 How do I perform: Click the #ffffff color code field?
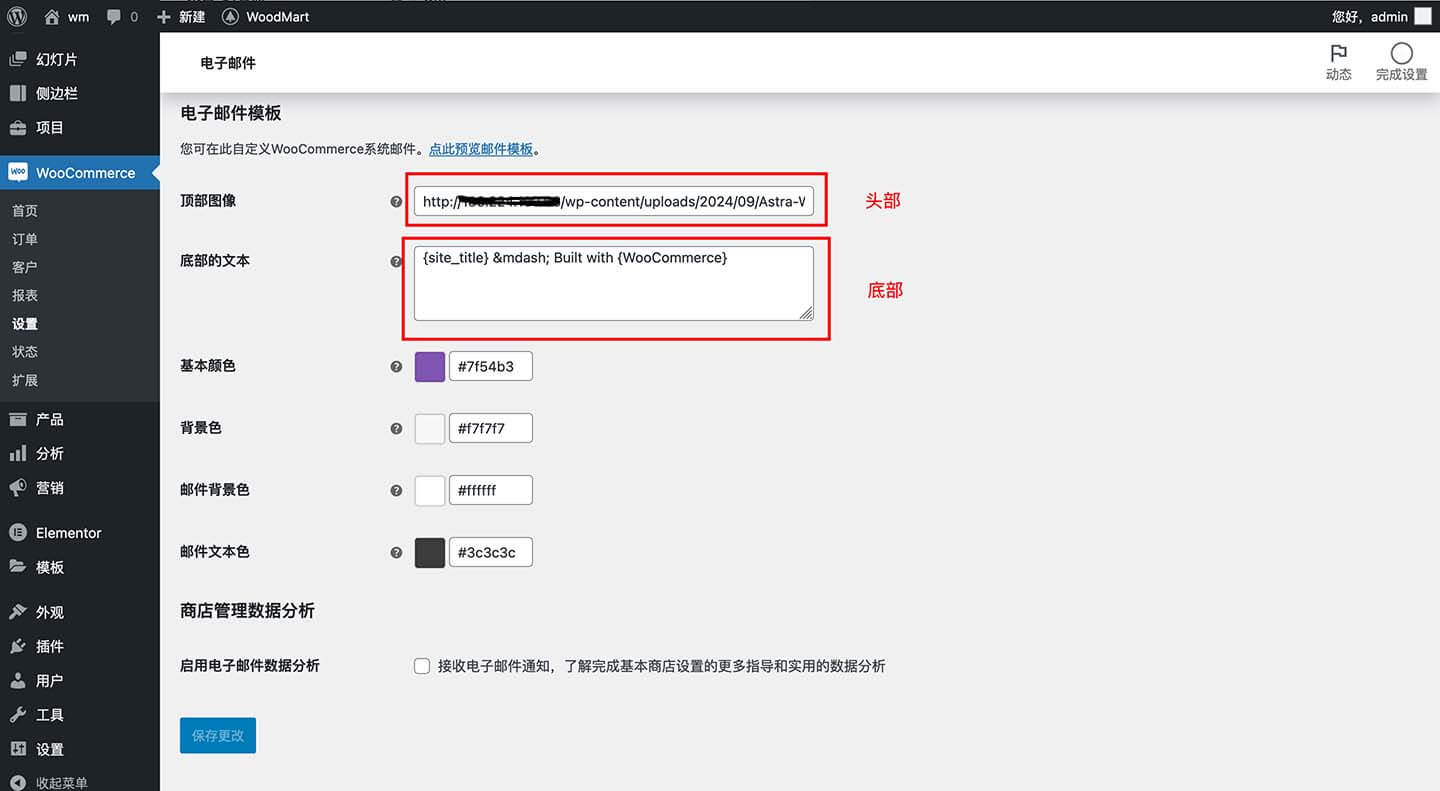[x=491, y=490]
